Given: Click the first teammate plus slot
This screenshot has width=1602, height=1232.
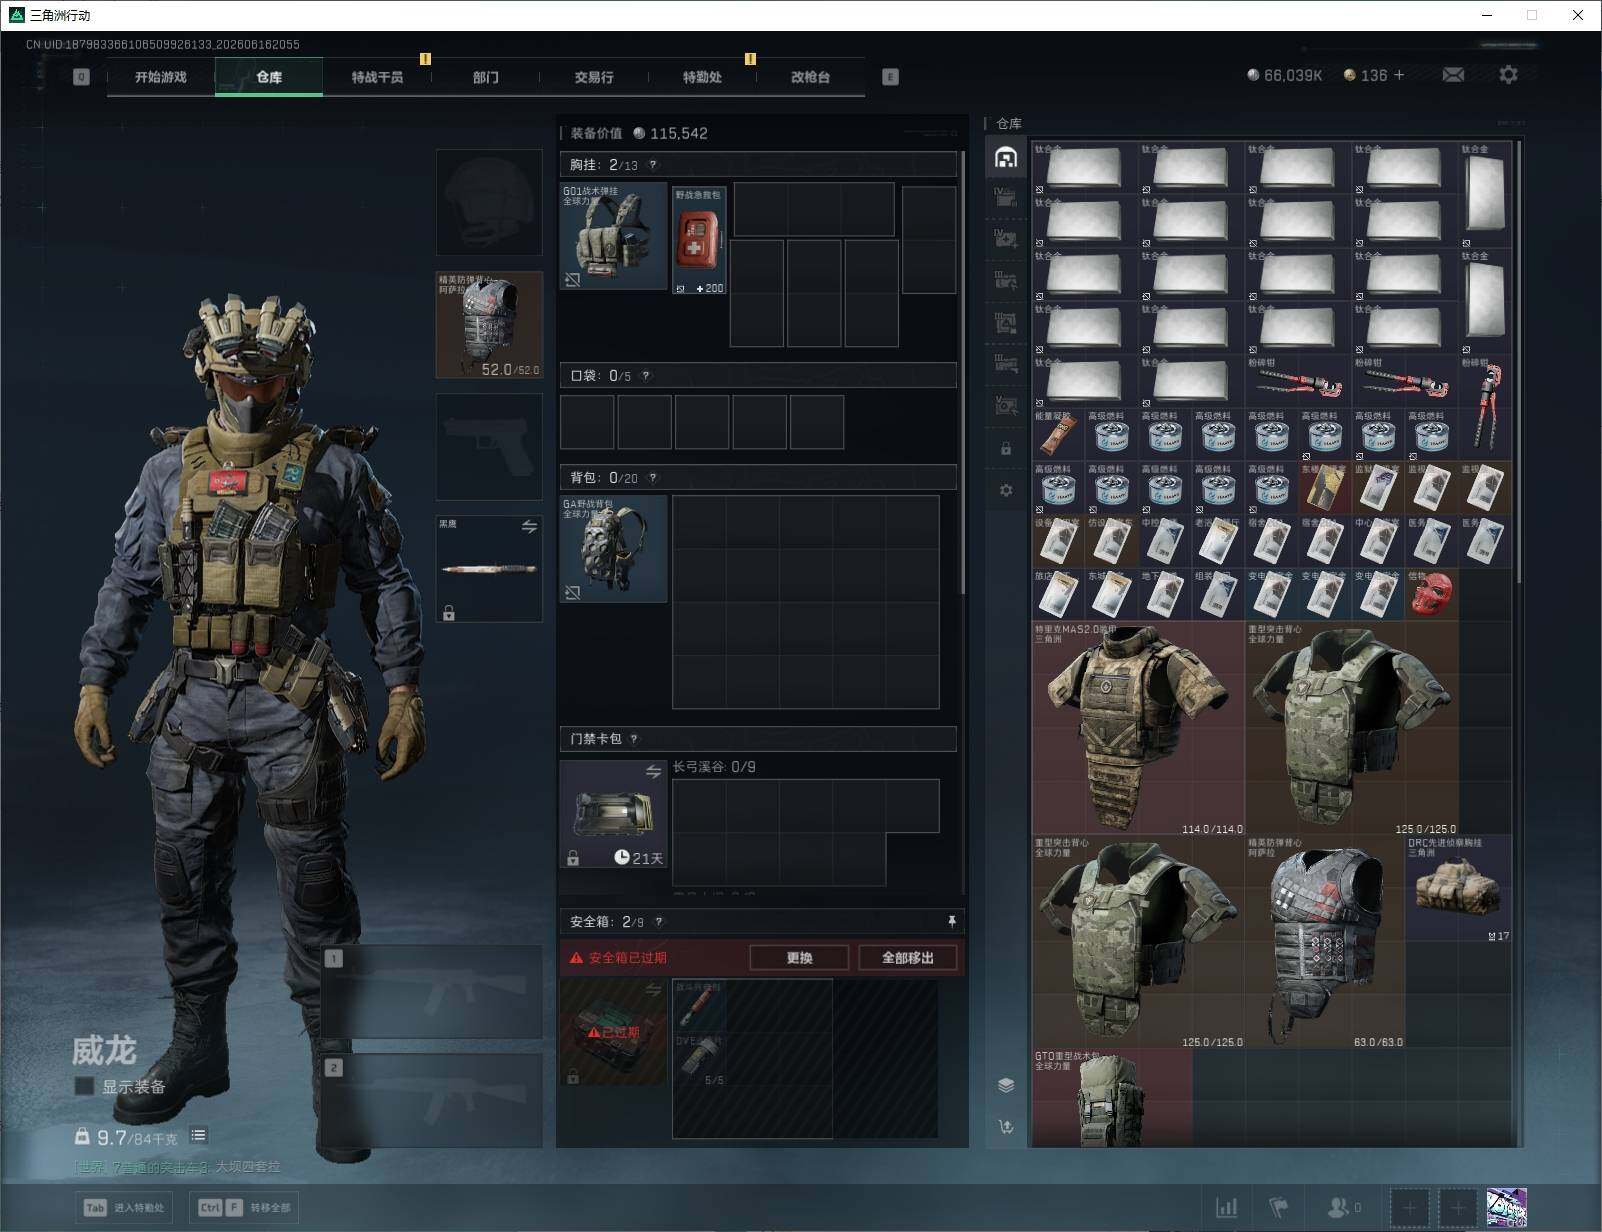Looking at the screenshot, I should pos(1410,1208).
